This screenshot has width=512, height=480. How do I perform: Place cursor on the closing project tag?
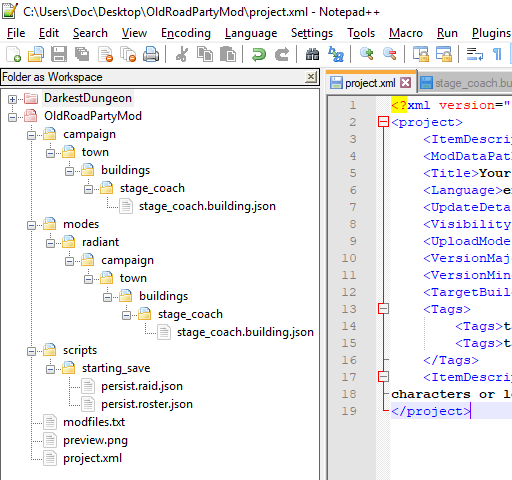tap(431, 411)
